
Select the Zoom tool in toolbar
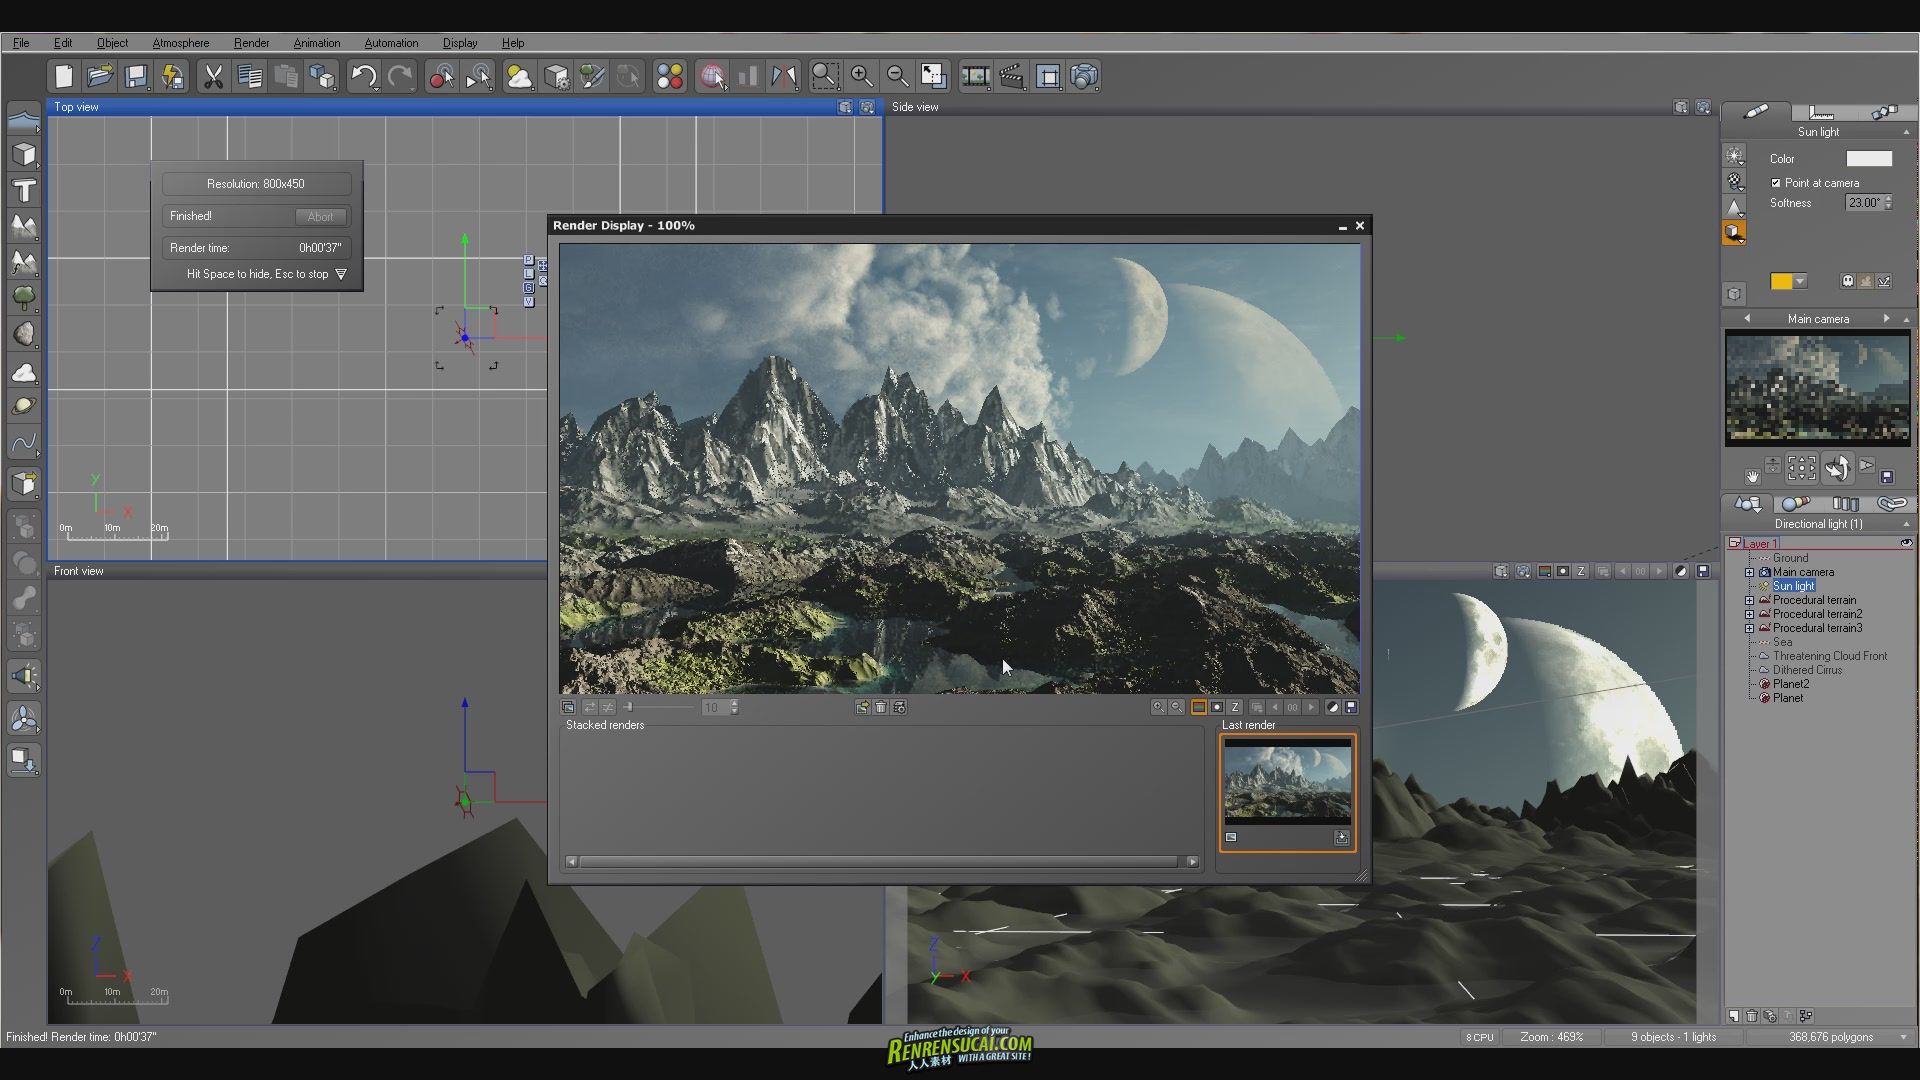pyautogui.click(x=824, y=75)
